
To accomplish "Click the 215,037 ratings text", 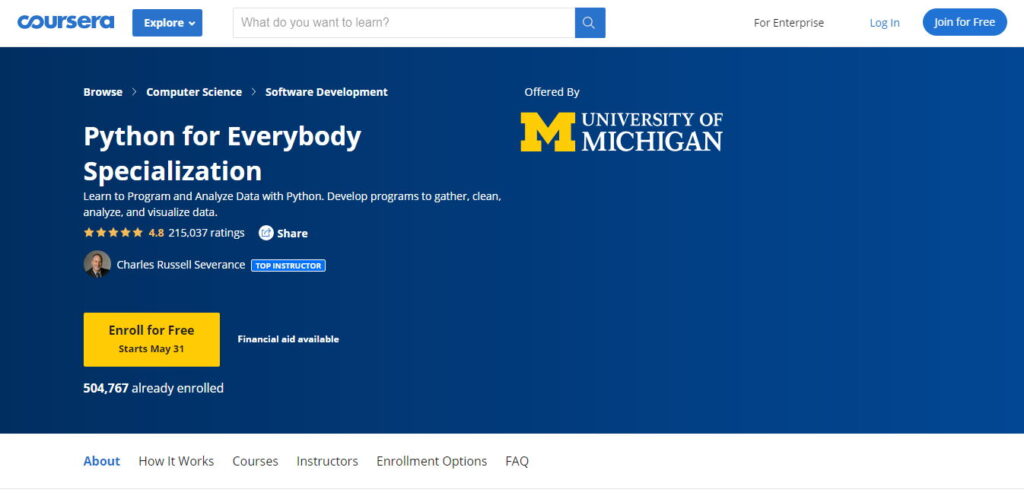I will coord(206,232).
